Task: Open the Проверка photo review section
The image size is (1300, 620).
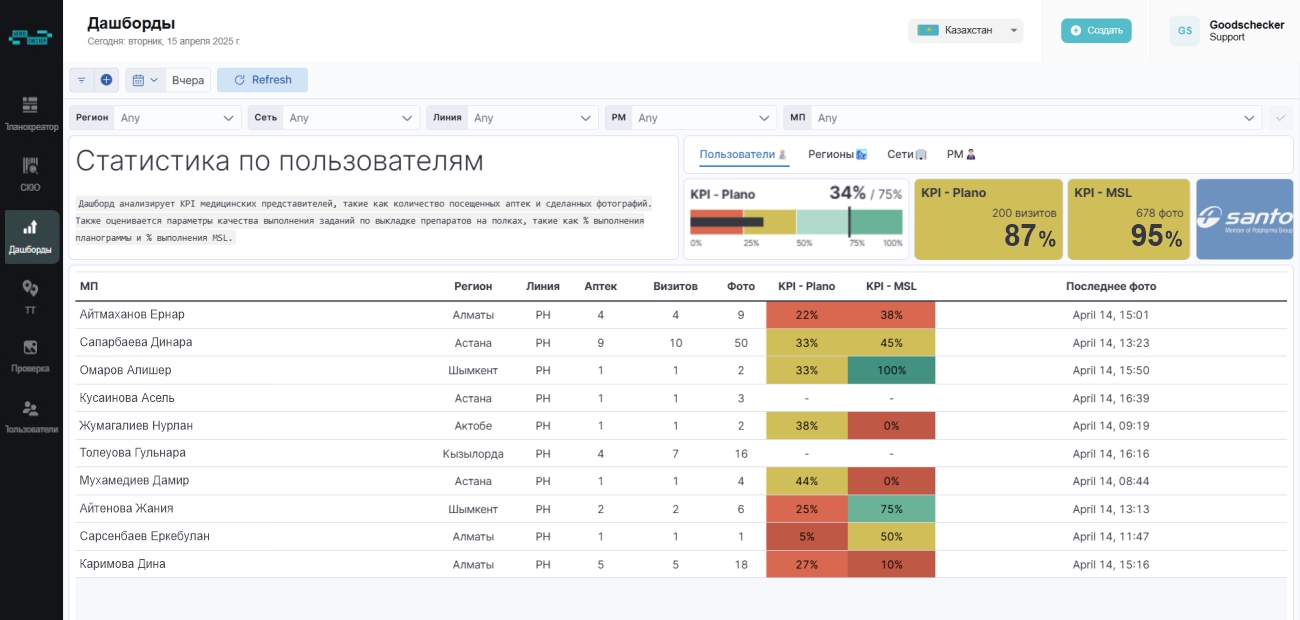Action: point(30,355)
